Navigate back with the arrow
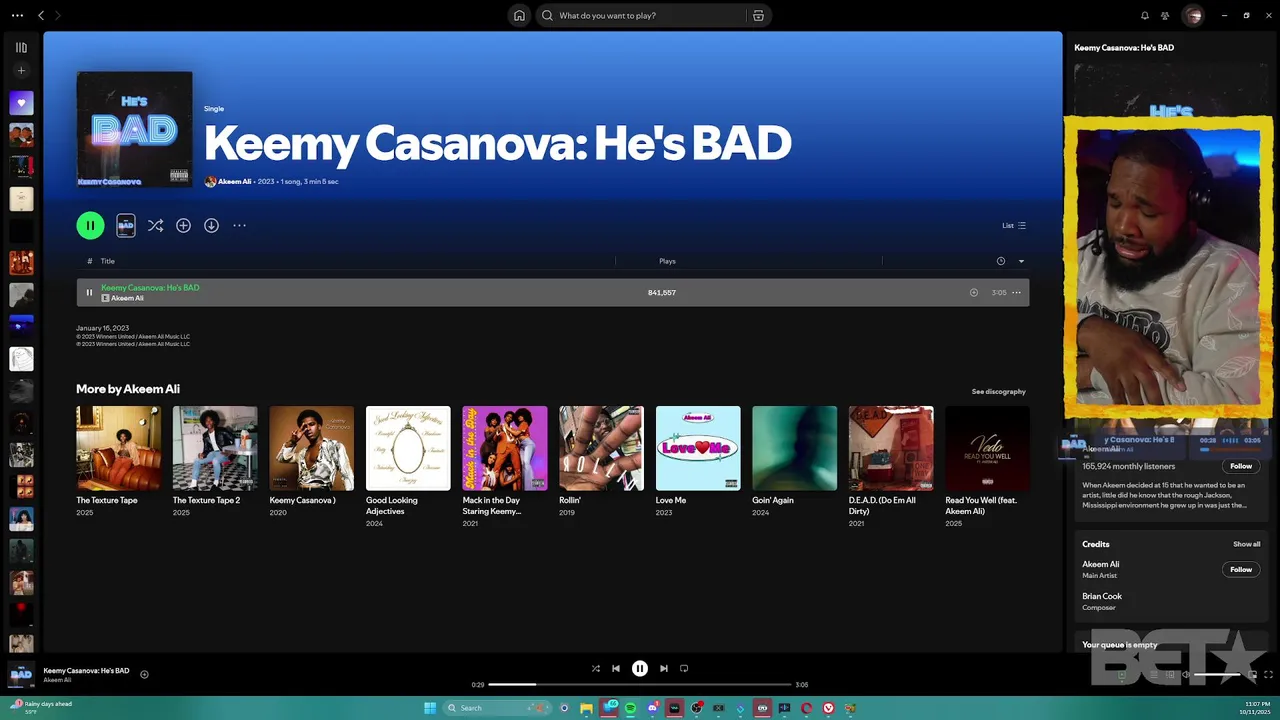 (x=41, y=16)
